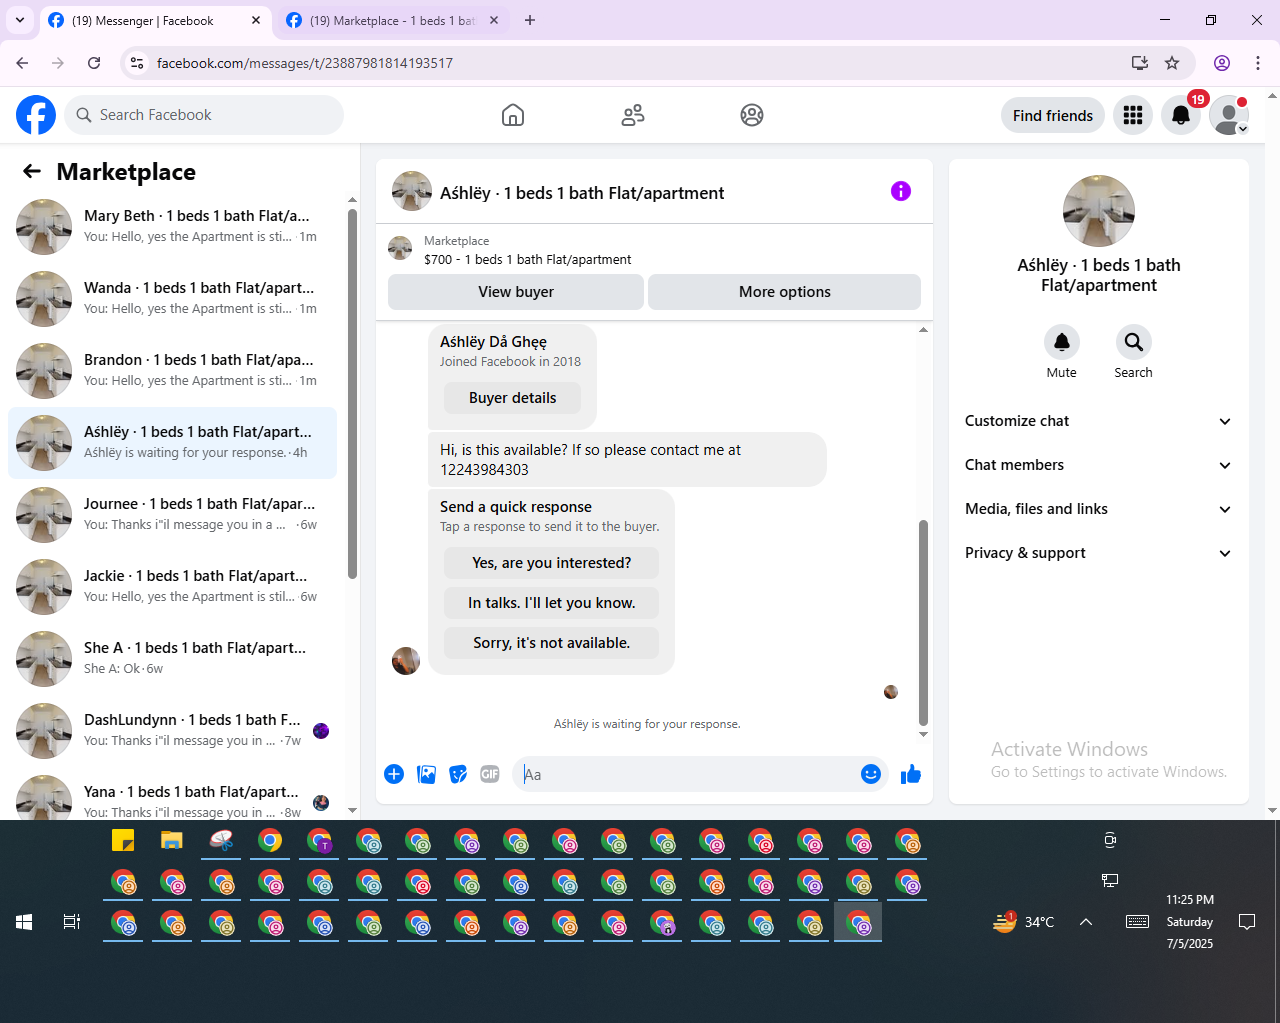Close the Marketplace browser tab
Image resolution: width=1280 pixels, height=1023 pixels.
tap(494, 20)
